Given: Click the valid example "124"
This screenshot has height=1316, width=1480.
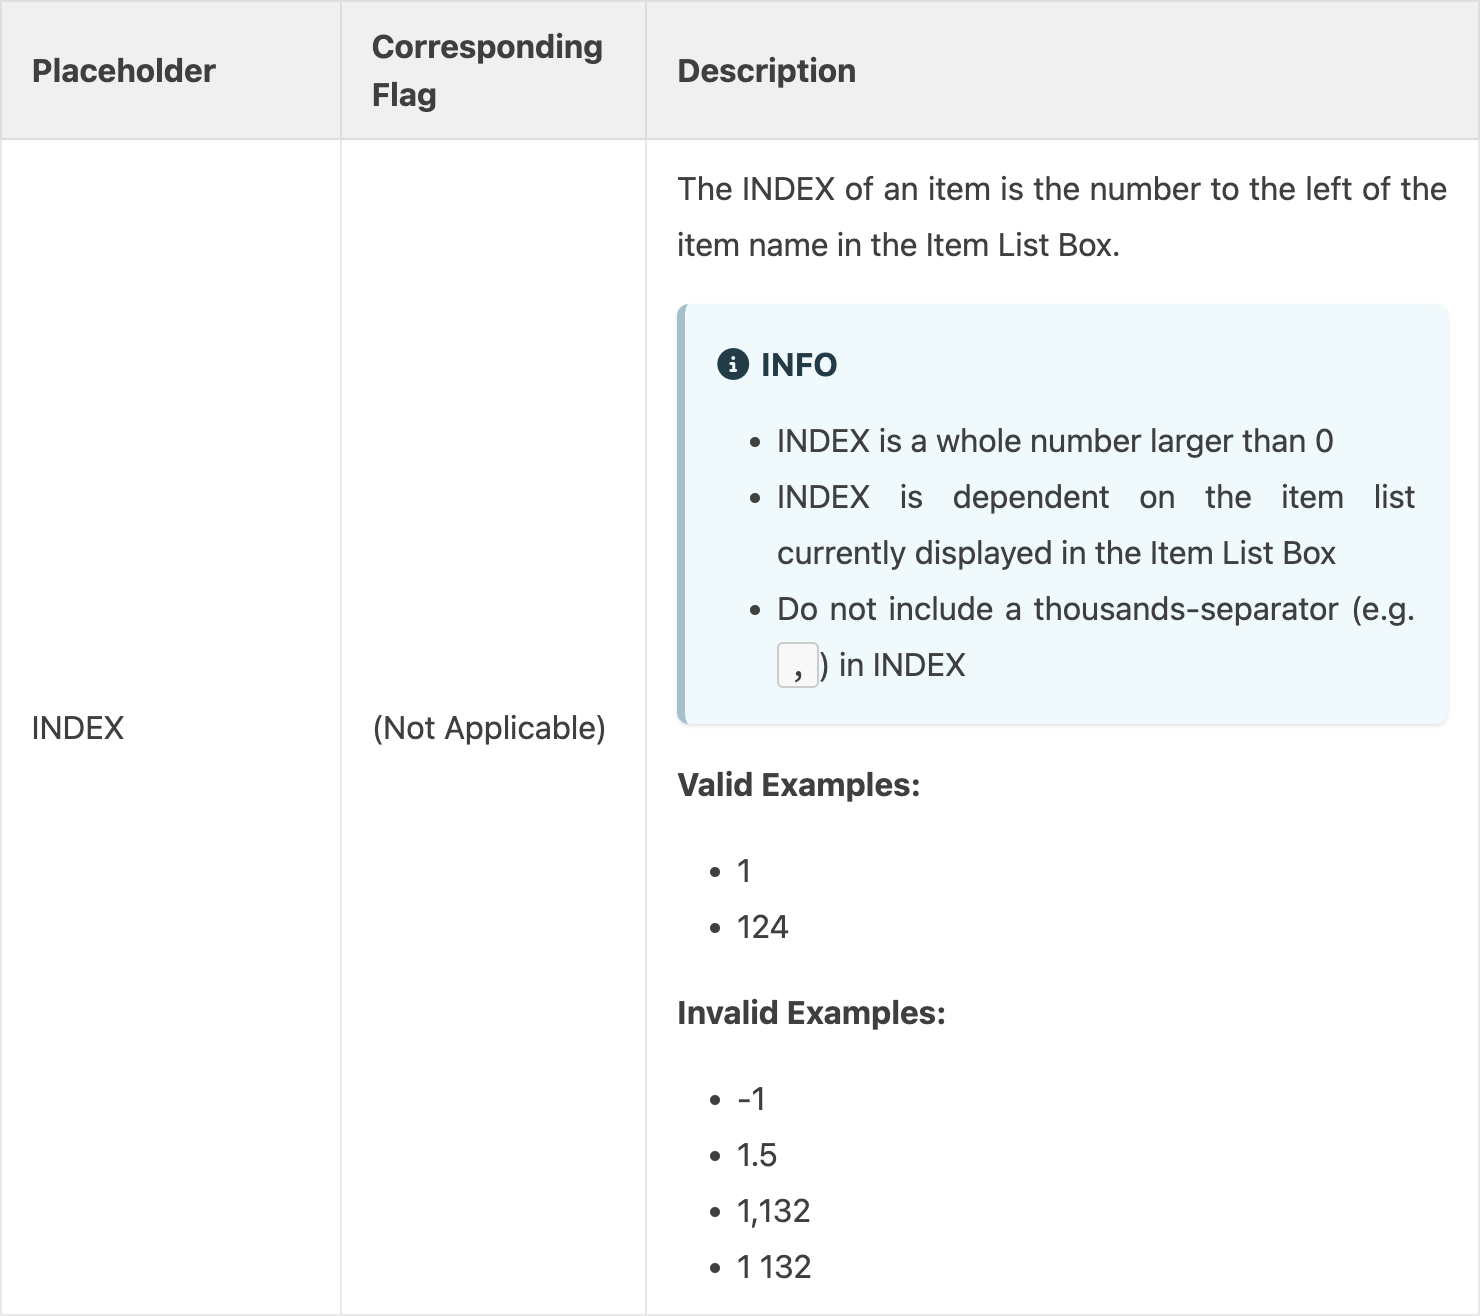Looking at the screenshot, I should pos(762,927).
